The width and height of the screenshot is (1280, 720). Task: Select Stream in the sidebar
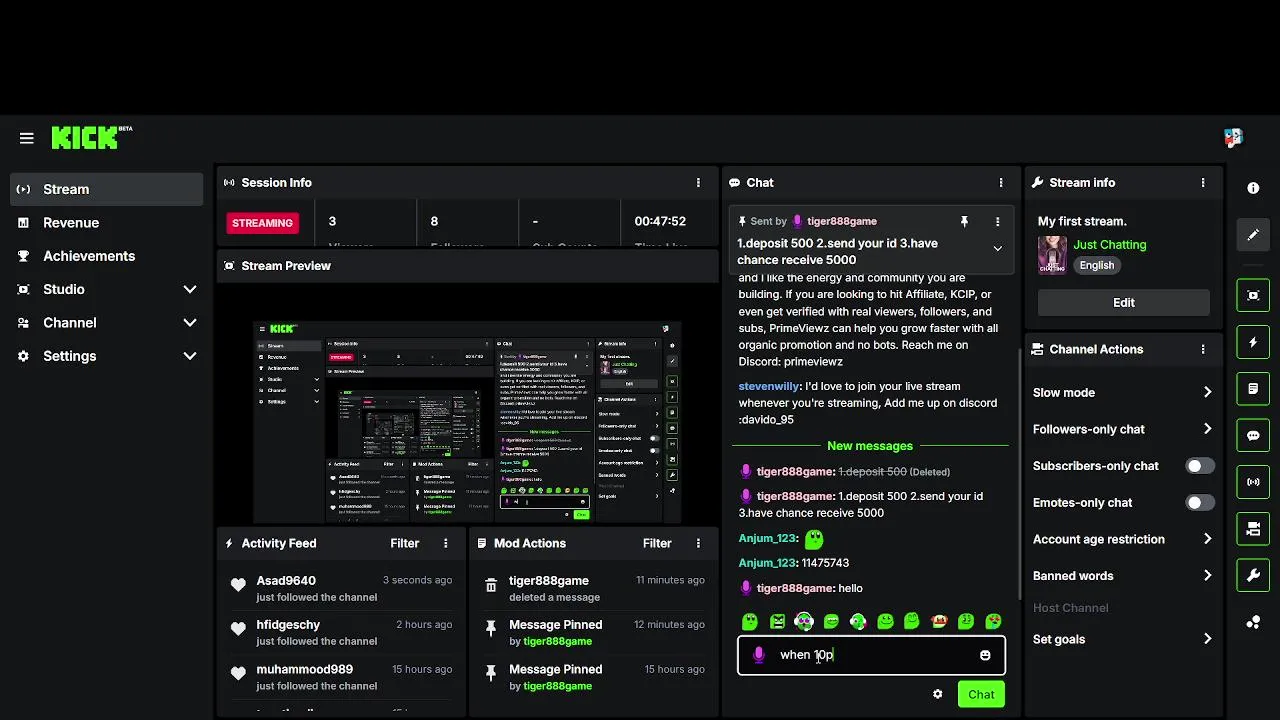[x=106, y=189]
